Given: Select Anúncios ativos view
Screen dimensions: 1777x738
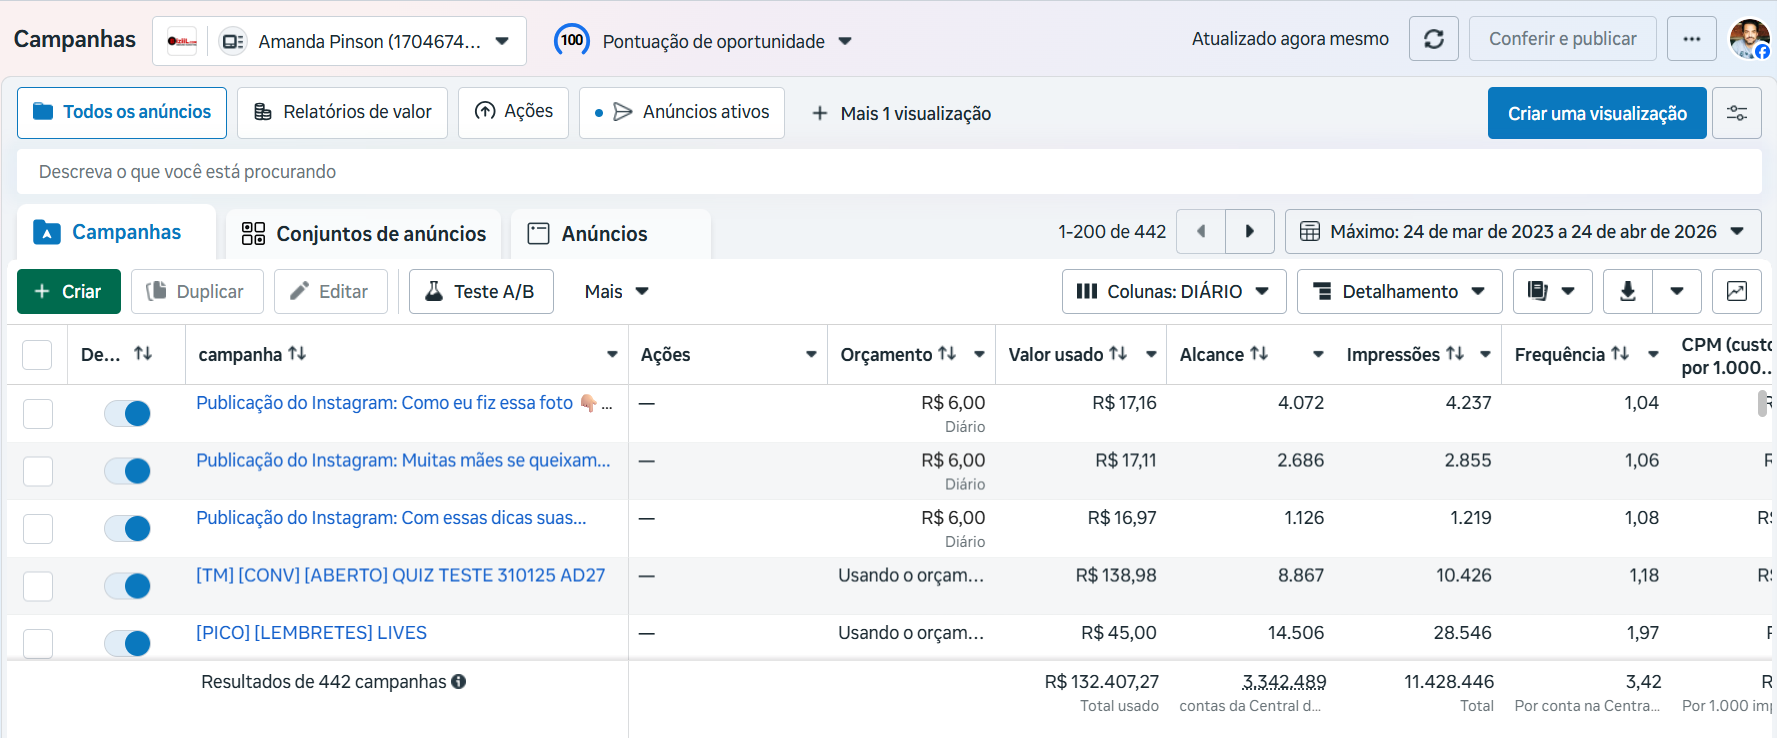Looking at the screenshot, I should pos(682,112).
